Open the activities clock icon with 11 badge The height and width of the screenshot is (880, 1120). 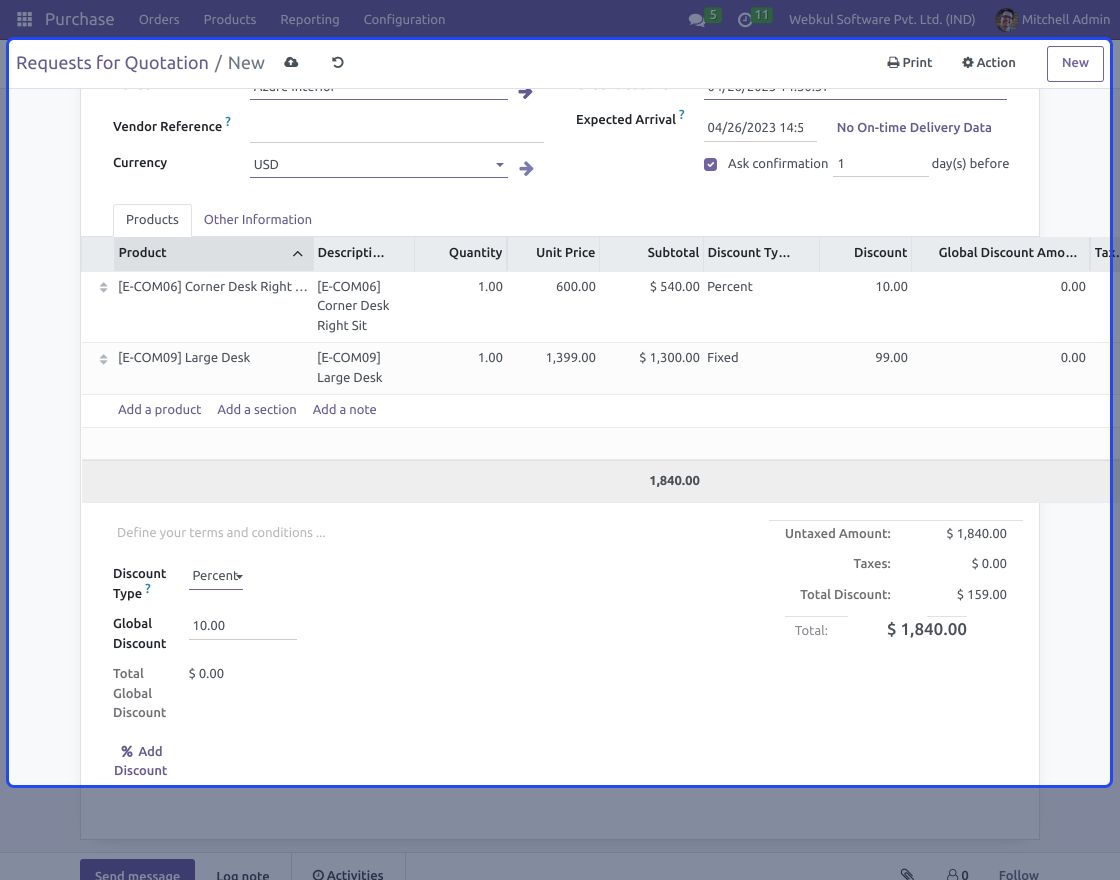745,20
